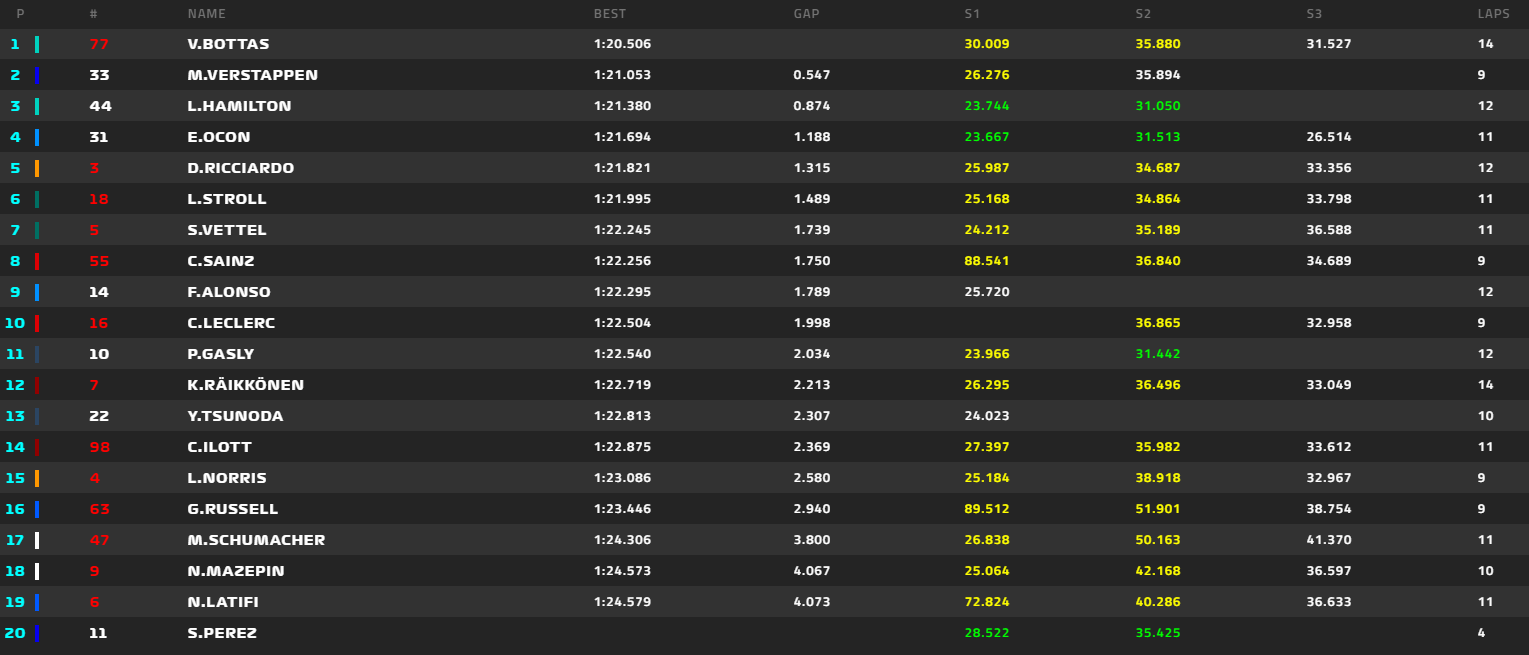
Task: Click Bottas's best lap time 1:20.506
Action: [622, 44]
